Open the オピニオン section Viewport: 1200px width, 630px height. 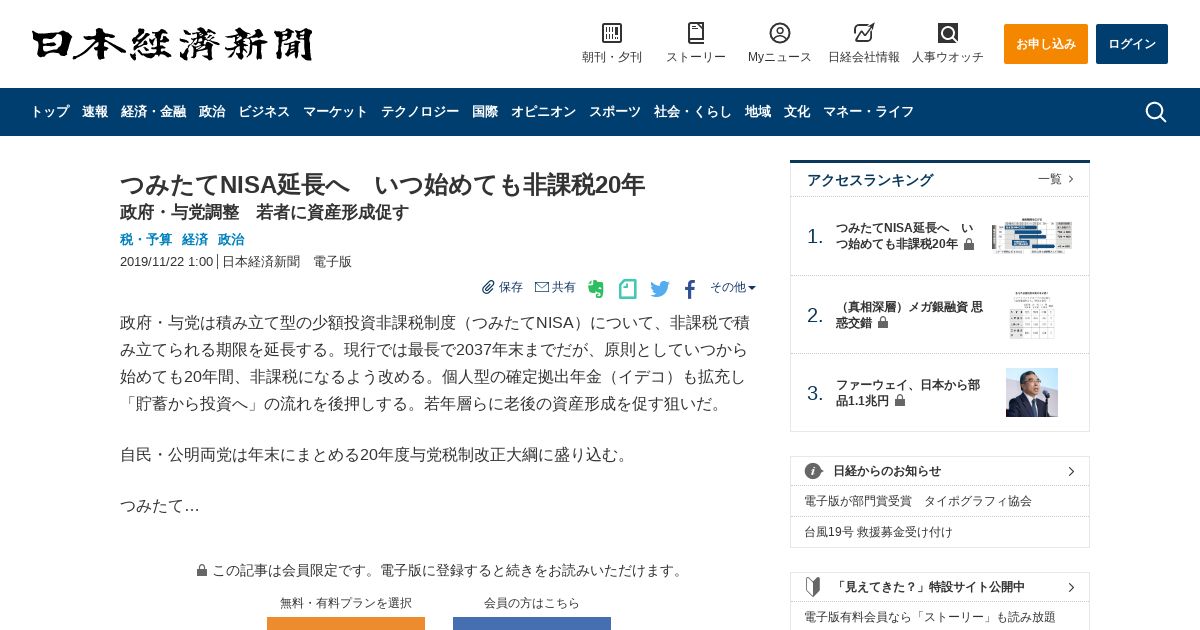click(543, 112)
